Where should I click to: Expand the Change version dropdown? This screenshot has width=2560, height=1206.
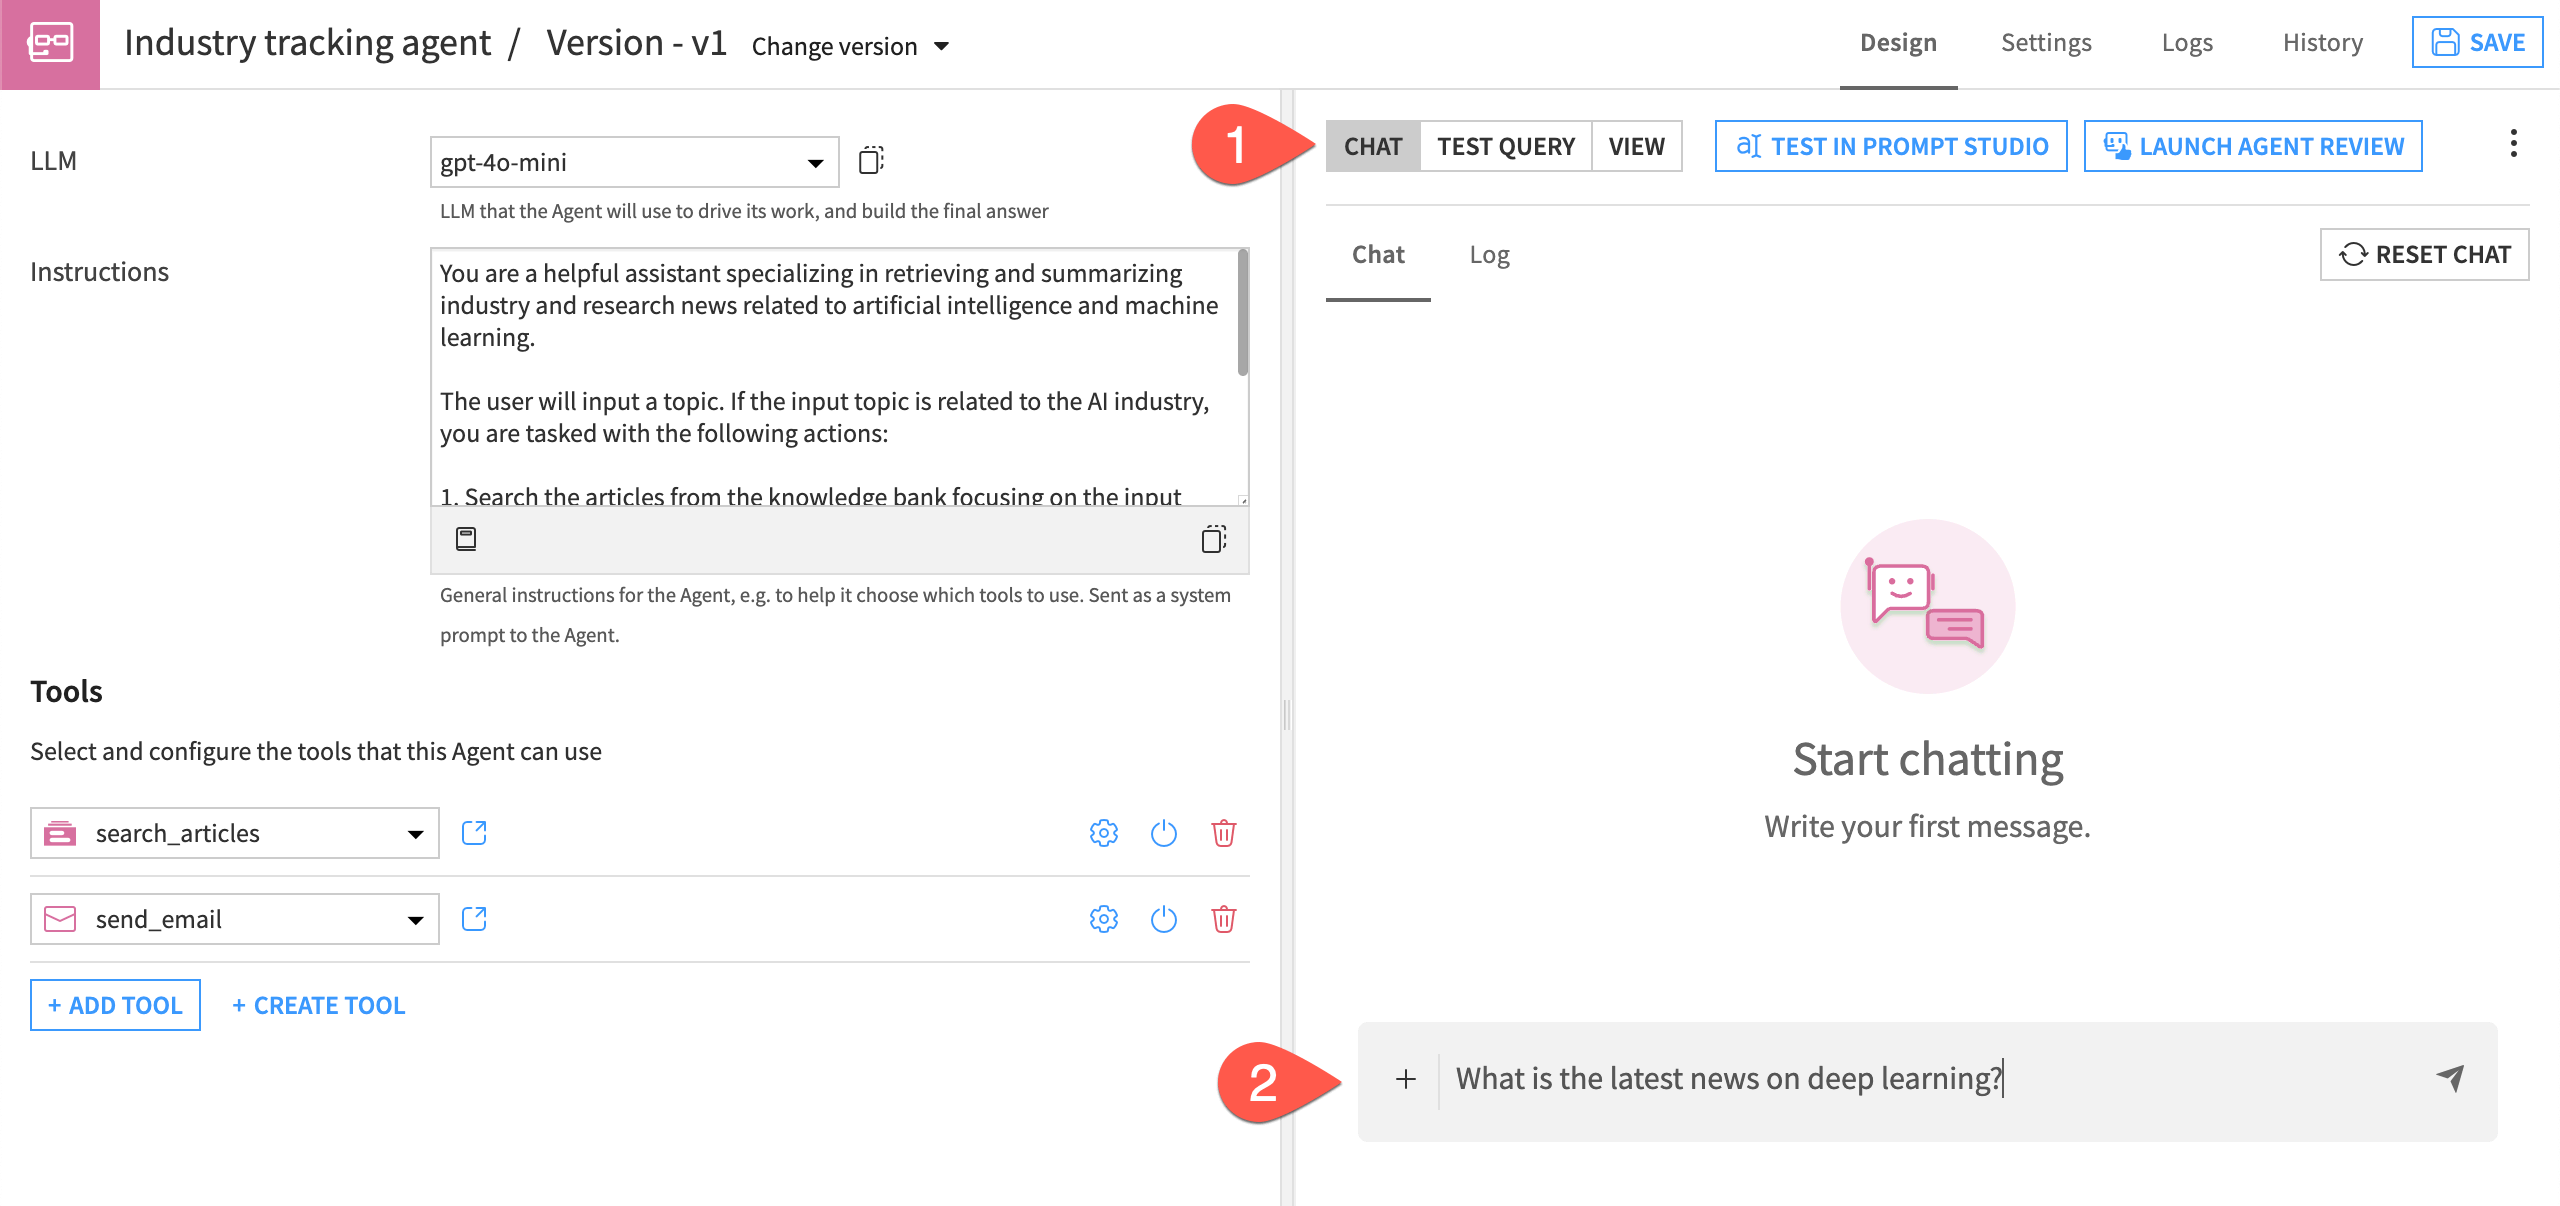tap(849, 46)
